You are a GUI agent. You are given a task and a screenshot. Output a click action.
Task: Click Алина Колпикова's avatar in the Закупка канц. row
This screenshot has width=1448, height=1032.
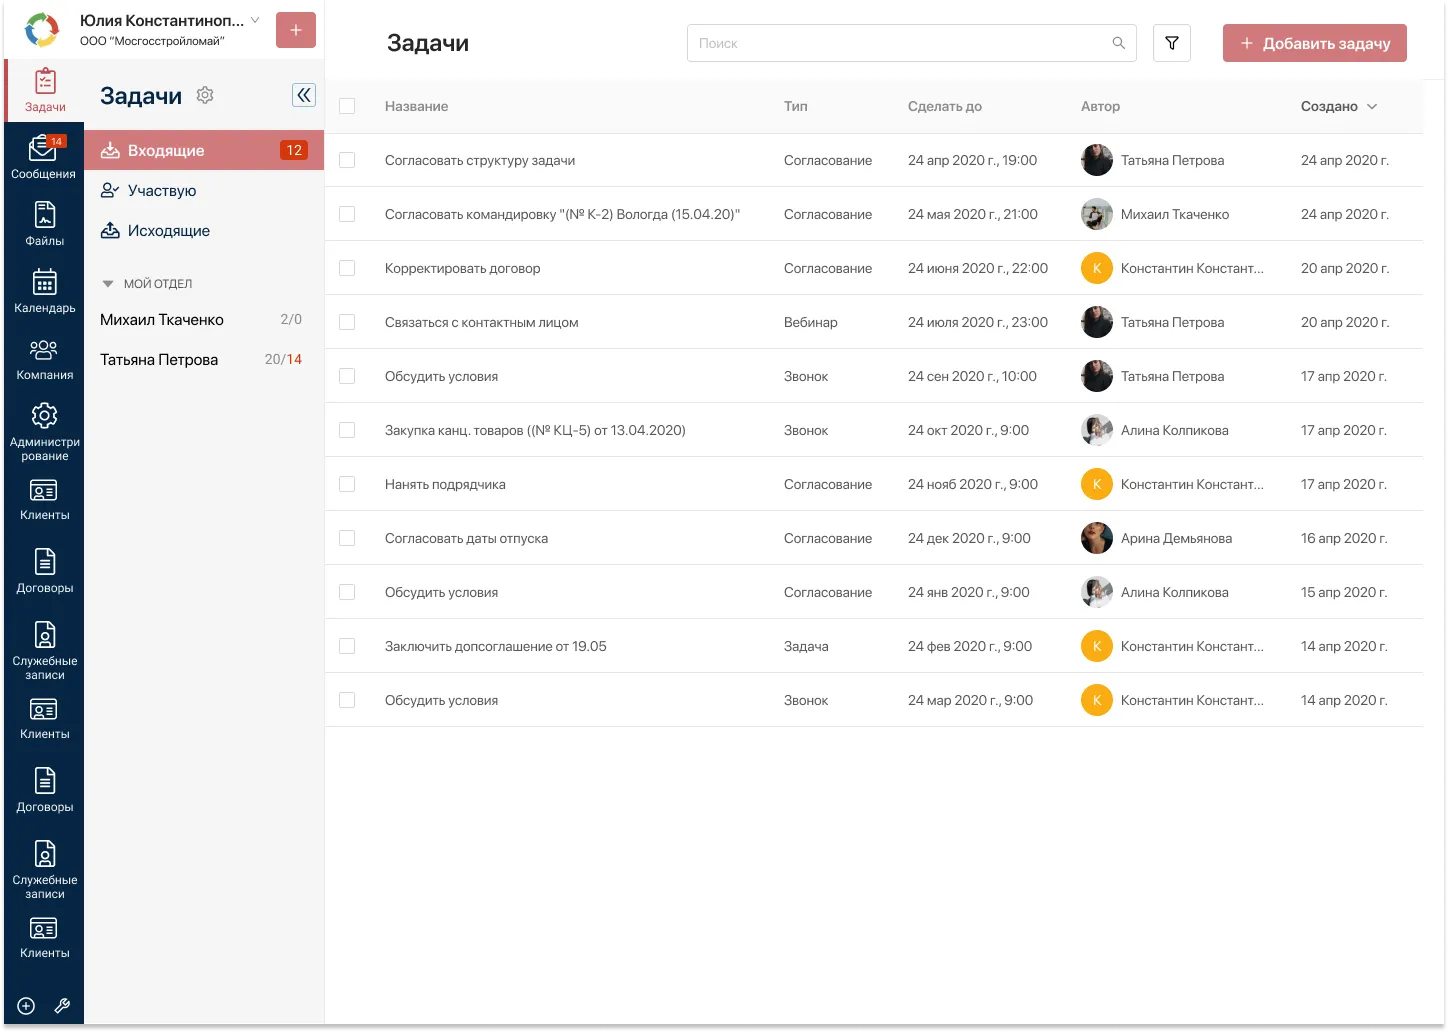click(1097, 430)
